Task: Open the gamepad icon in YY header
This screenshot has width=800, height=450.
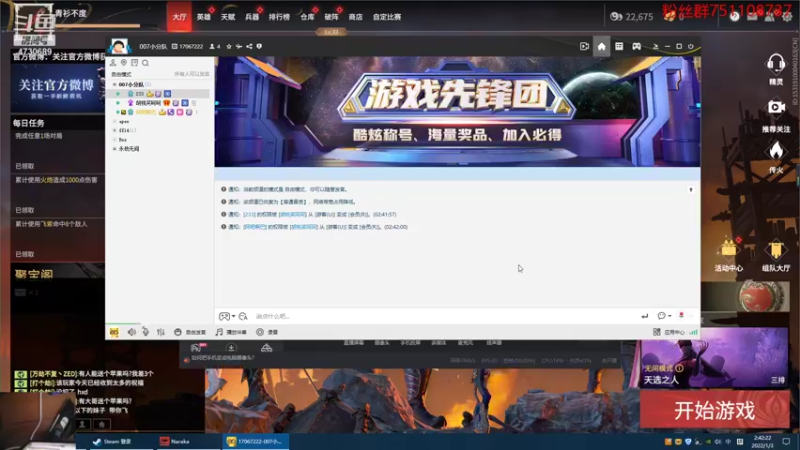Action: coord(636,46)
